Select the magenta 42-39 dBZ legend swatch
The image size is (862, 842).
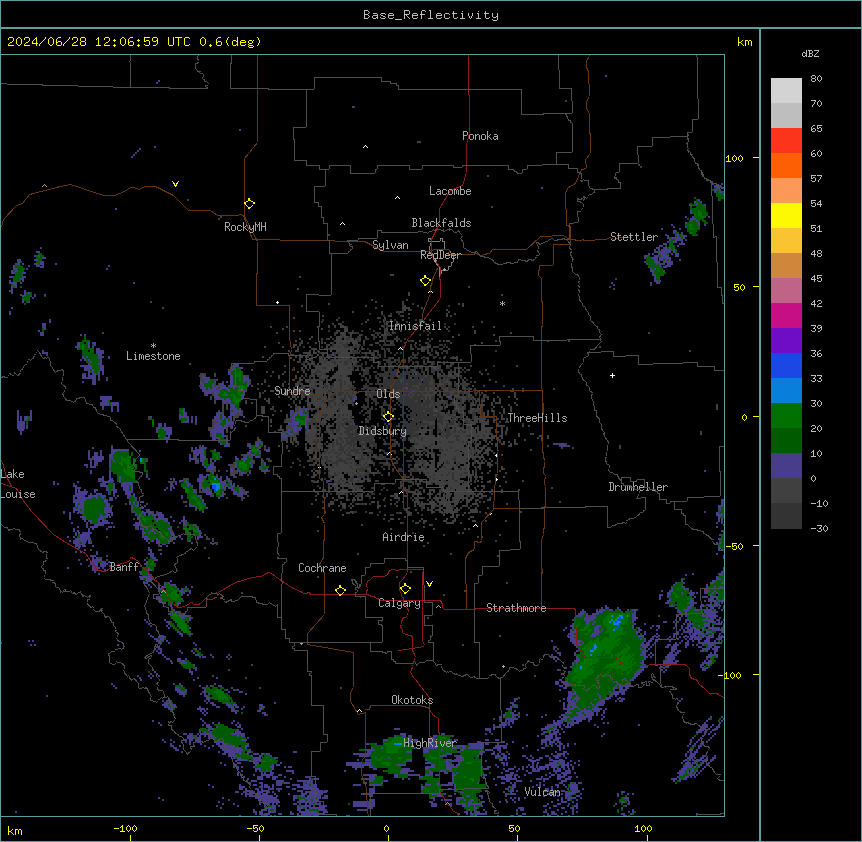coord(786,315)
